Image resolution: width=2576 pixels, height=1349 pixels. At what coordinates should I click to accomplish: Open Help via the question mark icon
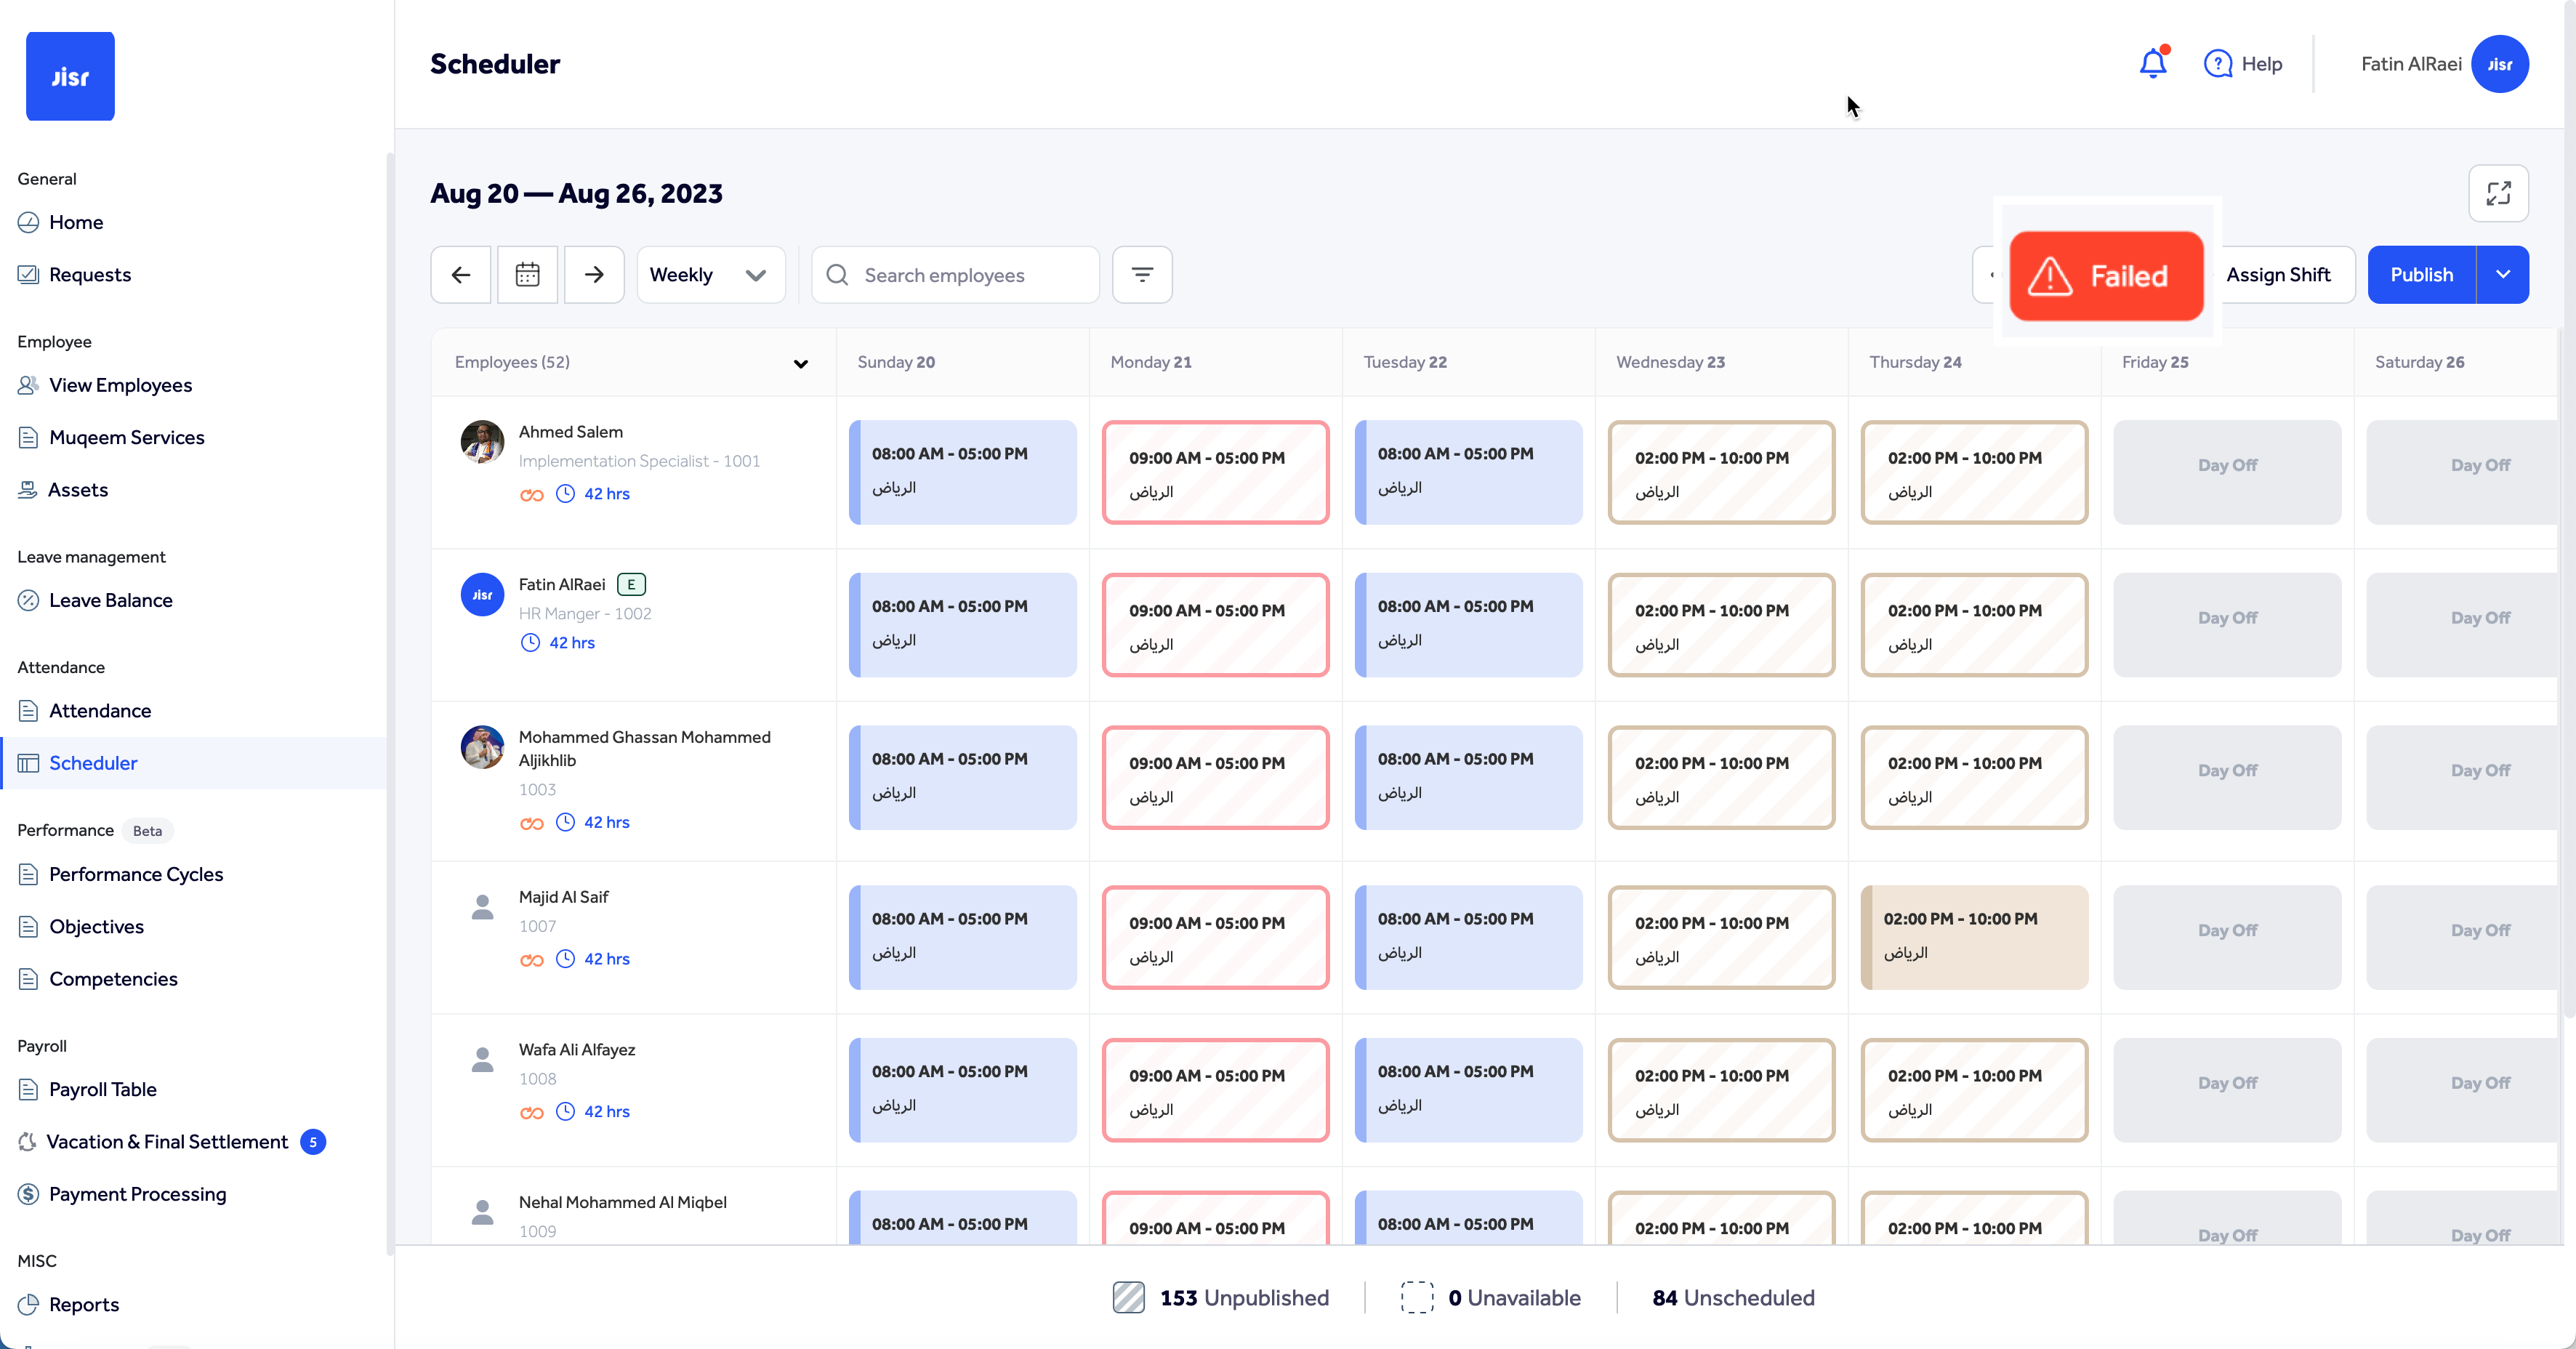pyautogui.click(x=2219, y=63)
